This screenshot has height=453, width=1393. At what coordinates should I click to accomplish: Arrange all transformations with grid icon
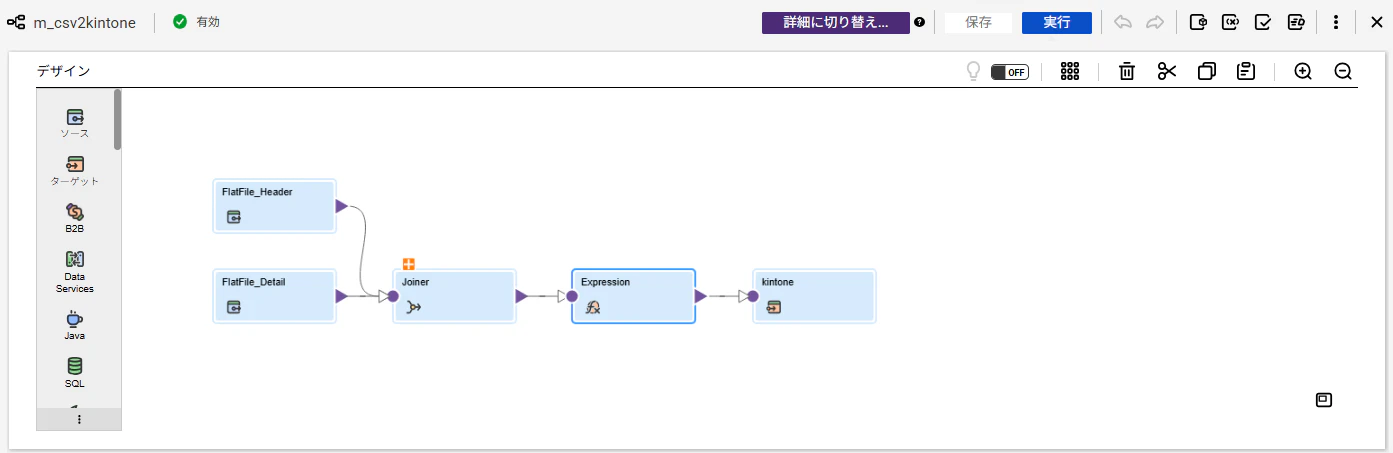1070,71
